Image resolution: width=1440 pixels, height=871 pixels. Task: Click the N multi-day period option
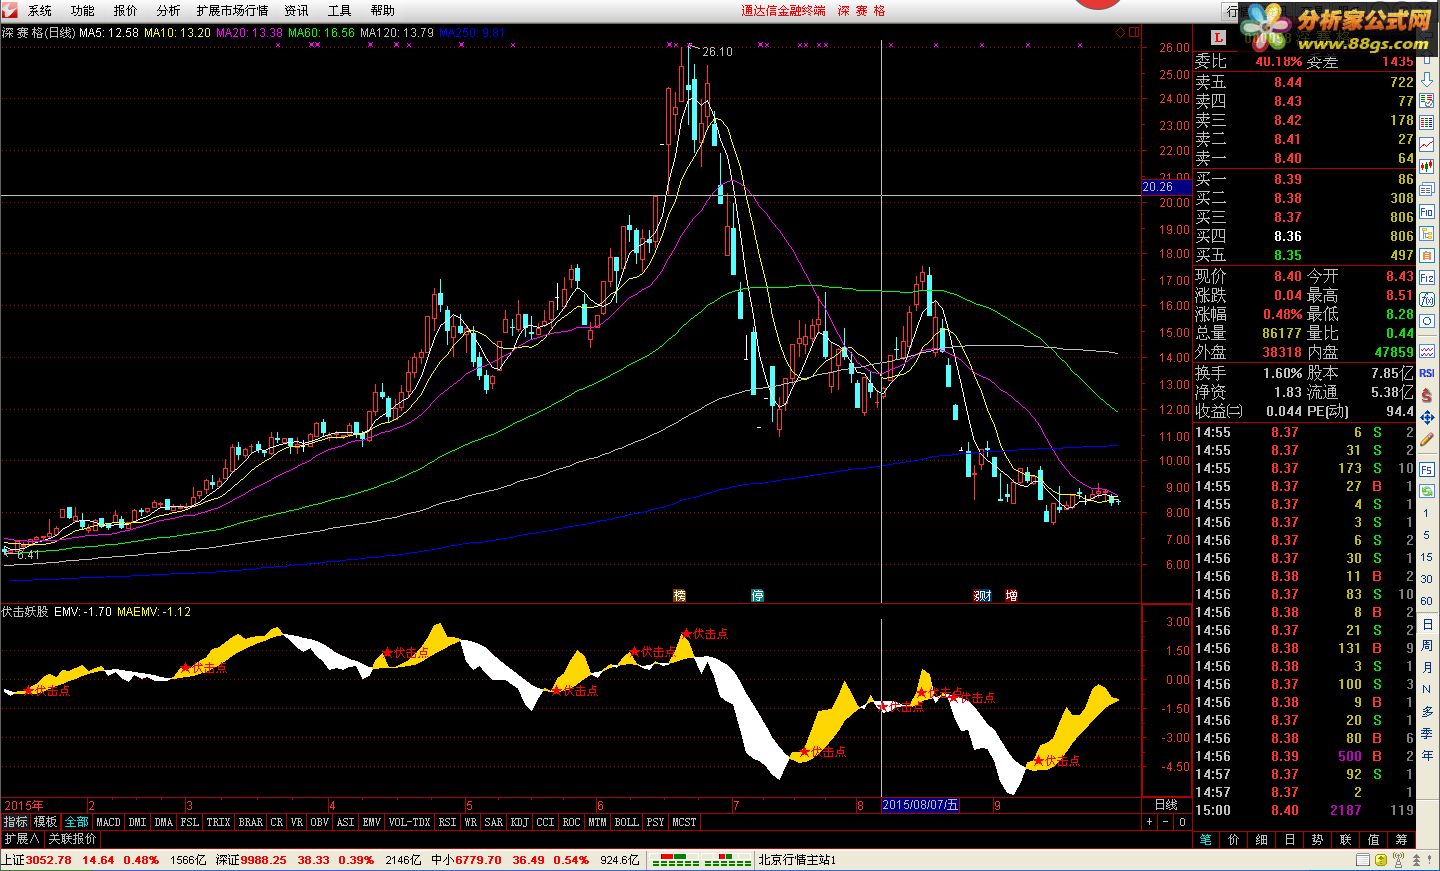coord(1427,688)
